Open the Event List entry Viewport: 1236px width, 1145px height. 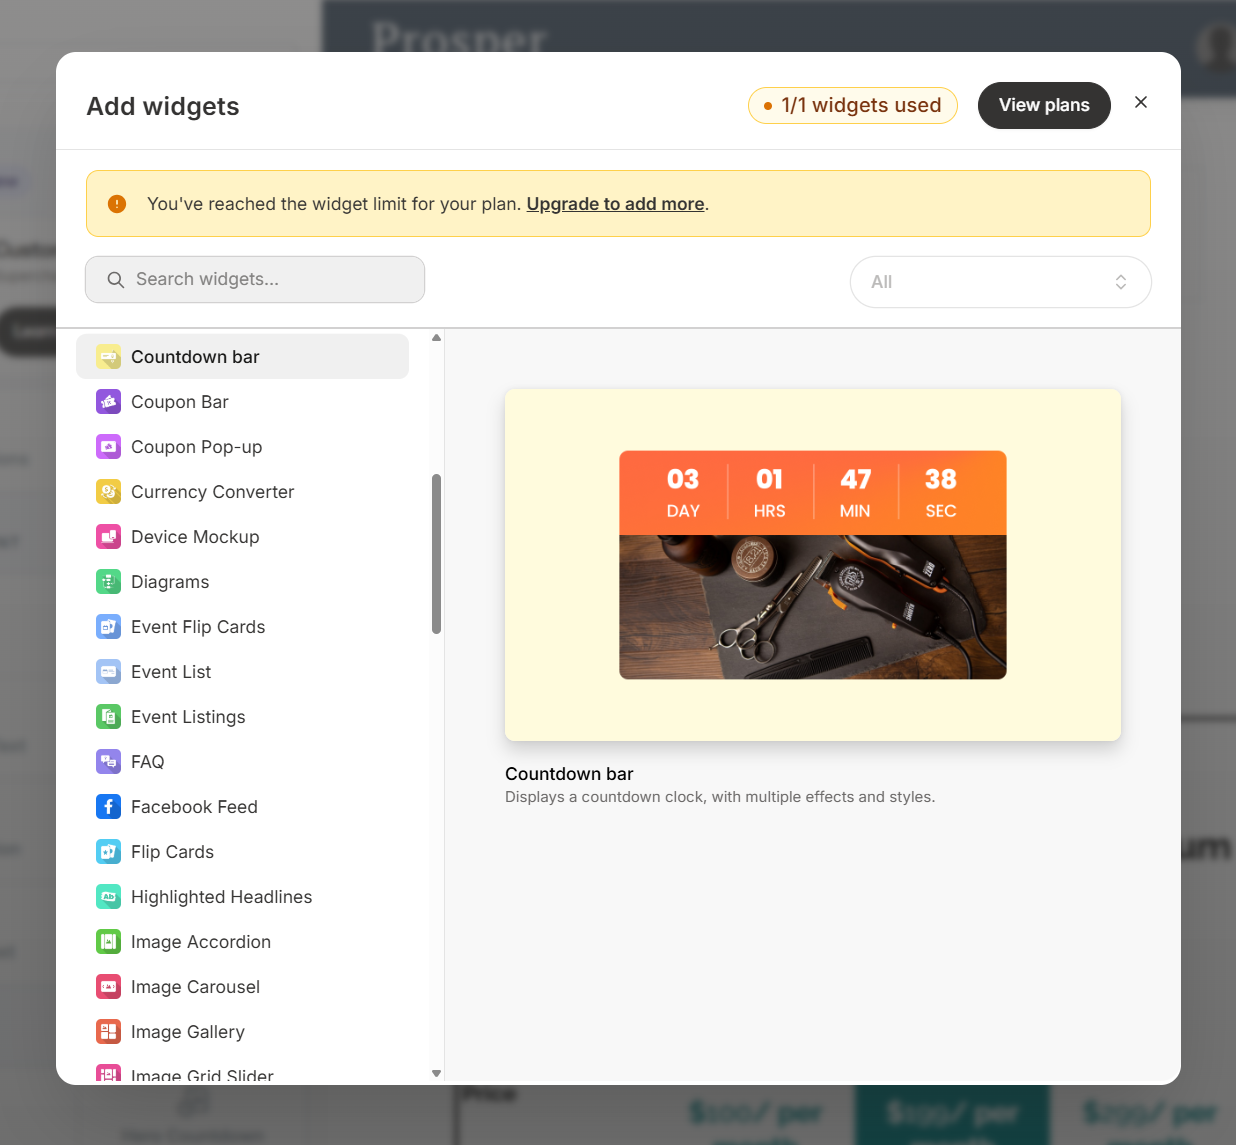(x=243, y=672)
